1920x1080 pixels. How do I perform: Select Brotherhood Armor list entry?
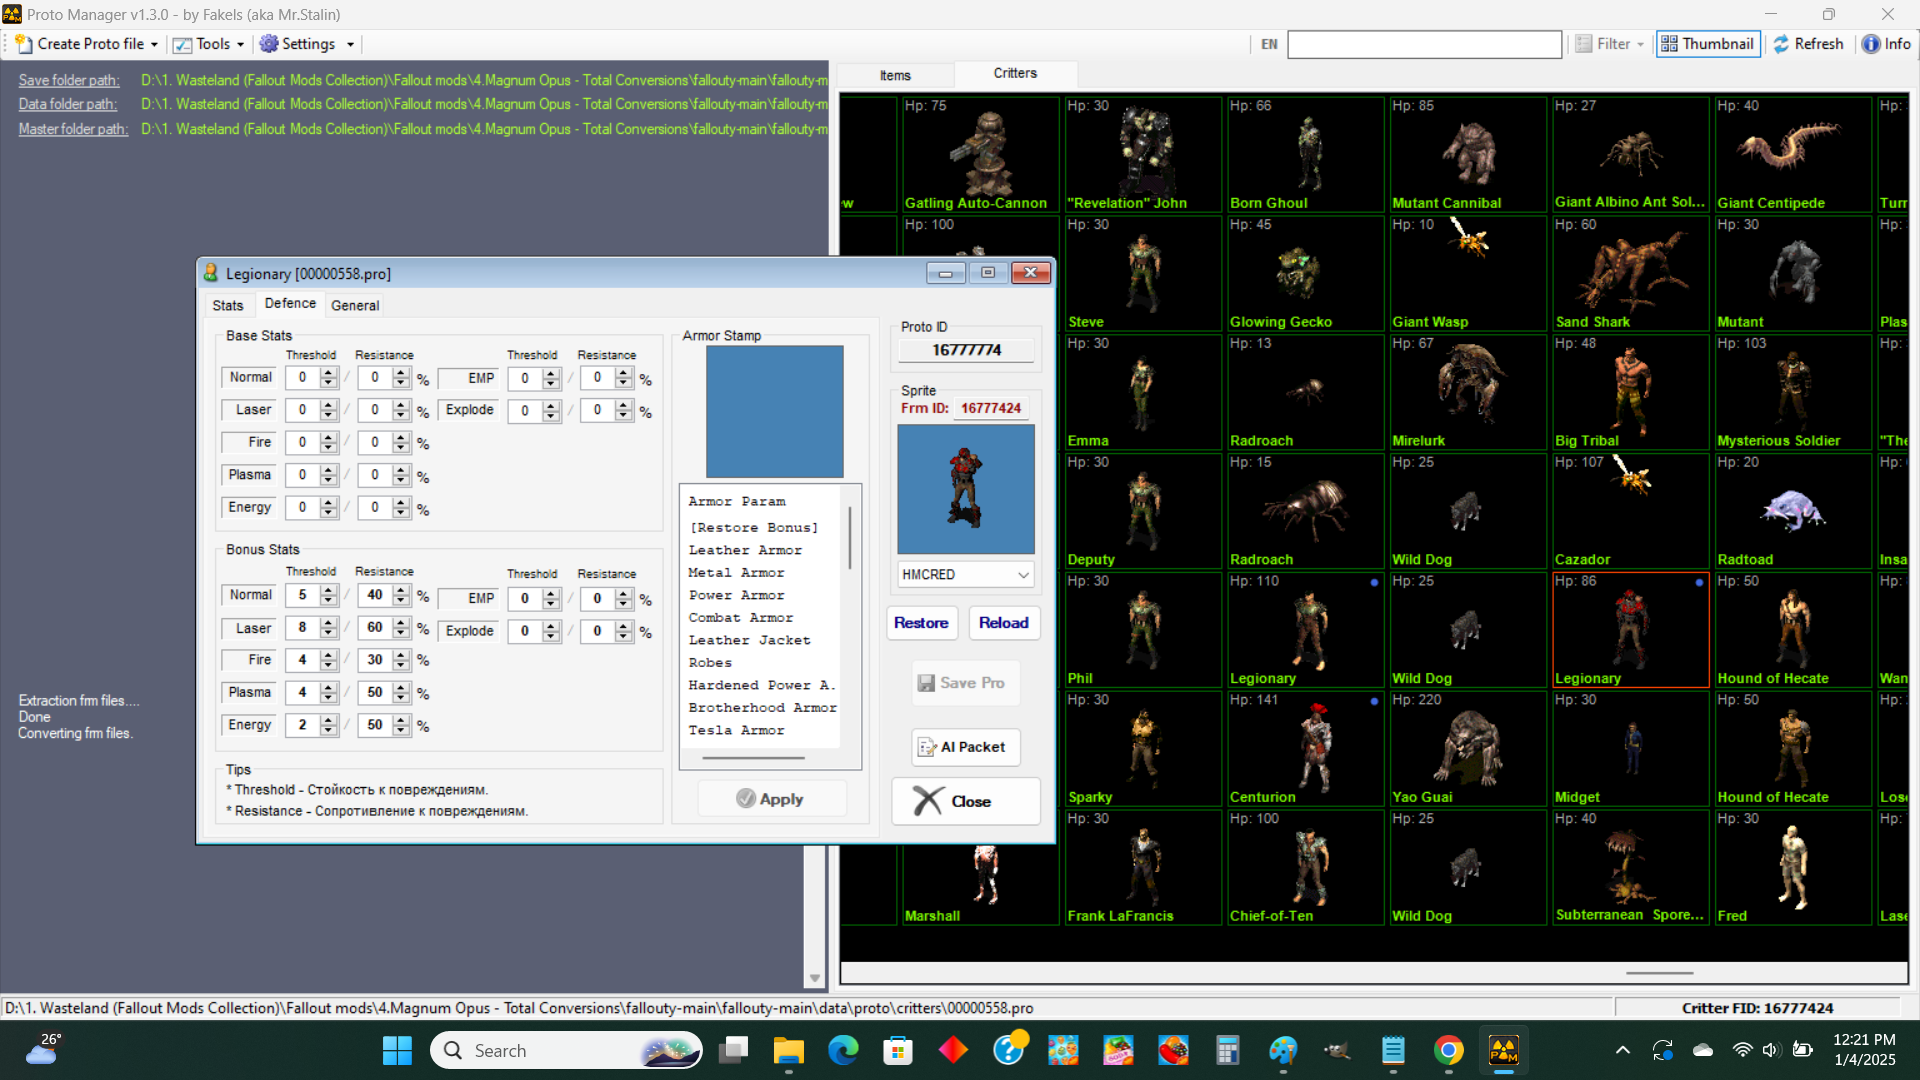(x=763, y=708)
